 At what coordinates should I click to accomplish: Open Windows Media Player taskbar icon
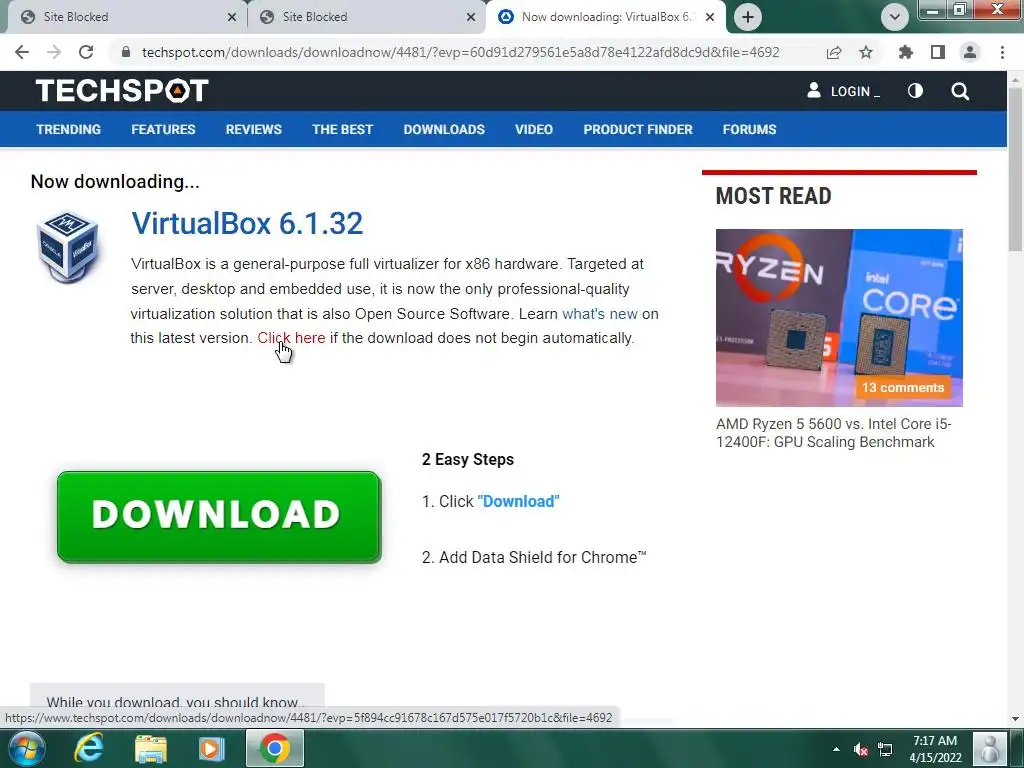211,748
